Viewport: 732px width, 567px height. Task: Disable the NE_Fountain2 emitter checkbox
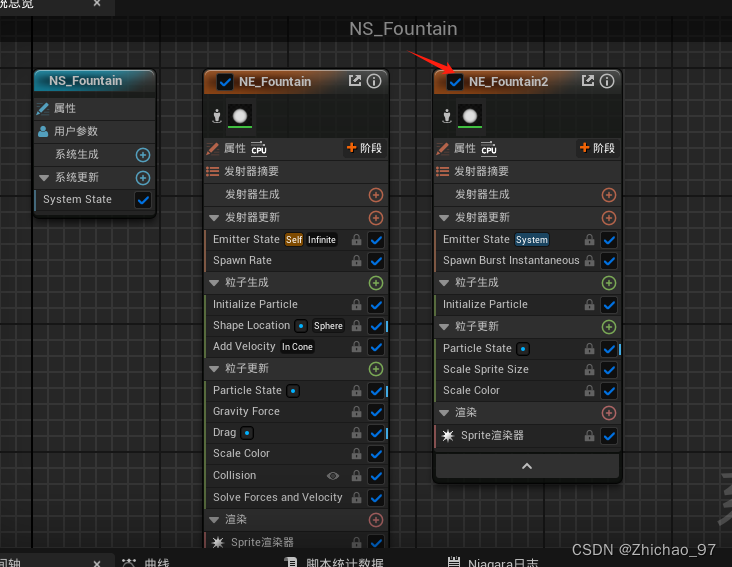455,82
